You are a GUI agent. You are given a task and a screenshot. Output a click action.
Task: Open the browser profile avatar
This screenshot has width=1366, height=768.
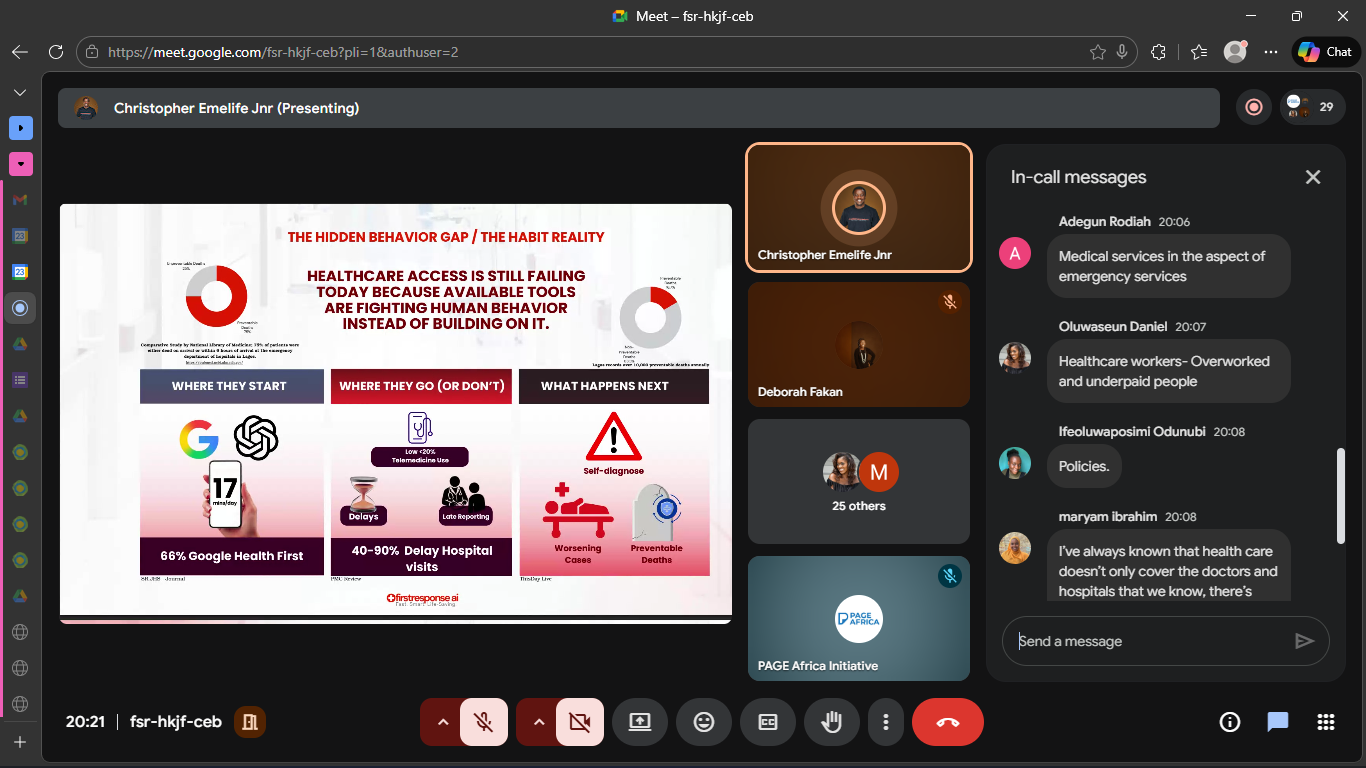pyautogui.click(x=1236, y=52)
